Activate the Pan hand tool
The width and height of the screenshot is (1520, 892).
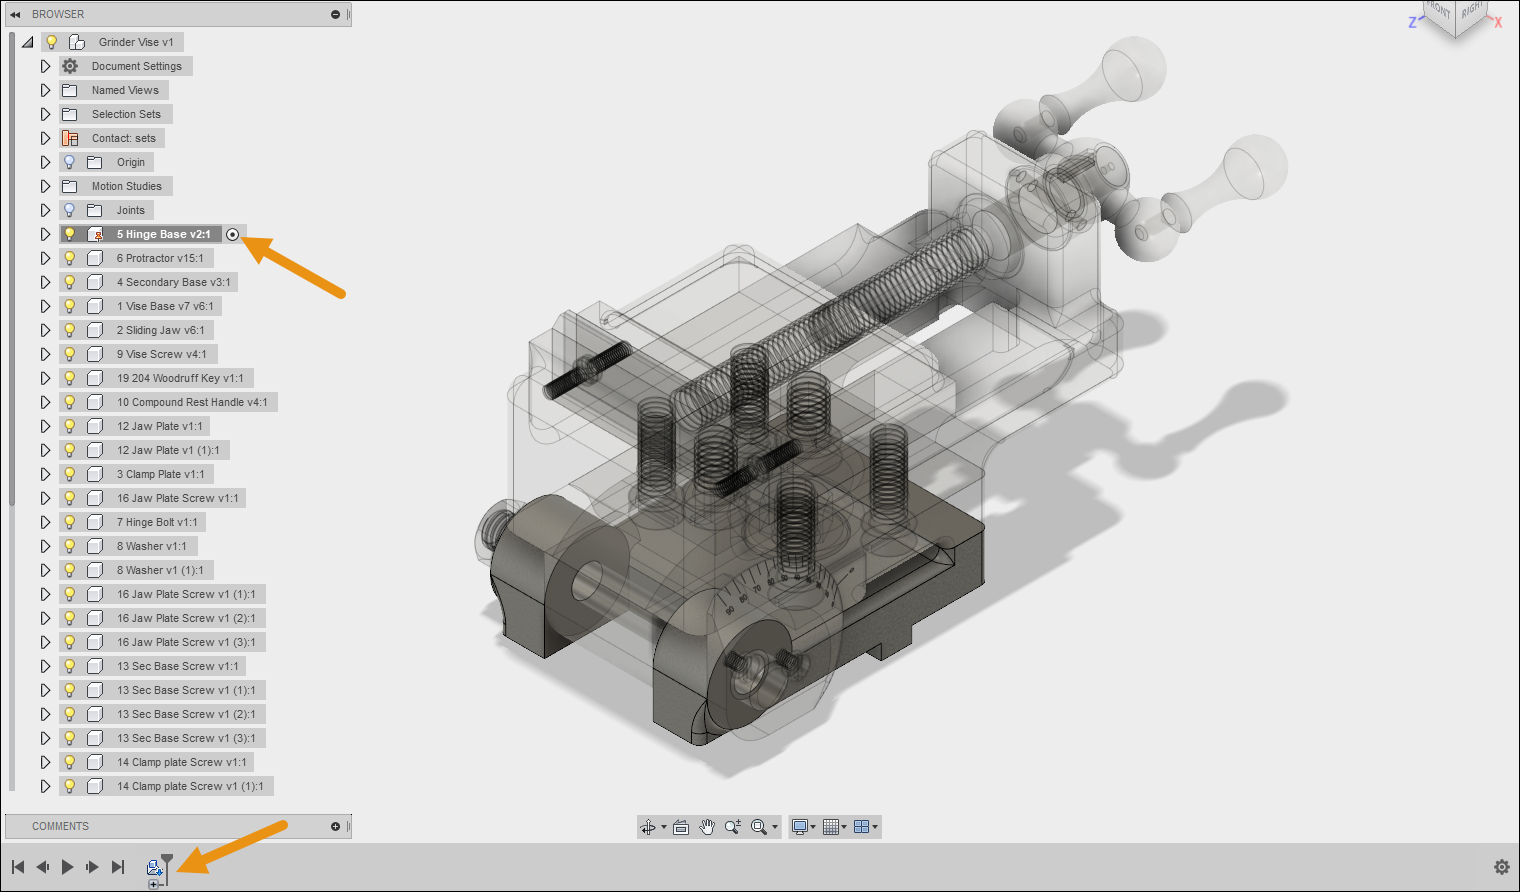pos(707,827)
